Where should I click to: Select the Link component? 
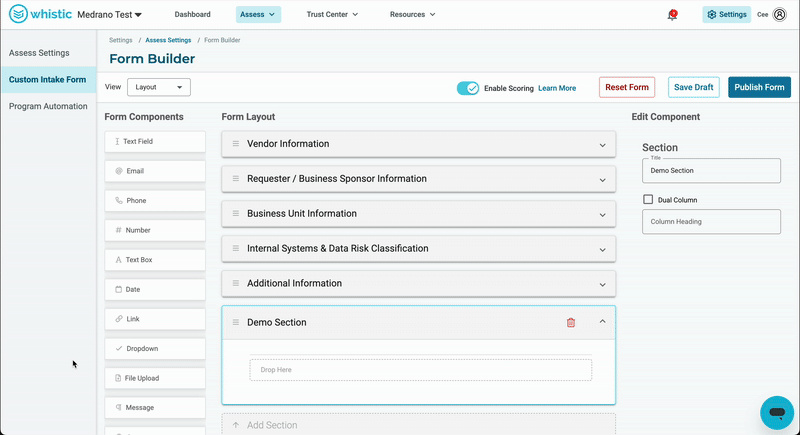click(x=155, y=319)
